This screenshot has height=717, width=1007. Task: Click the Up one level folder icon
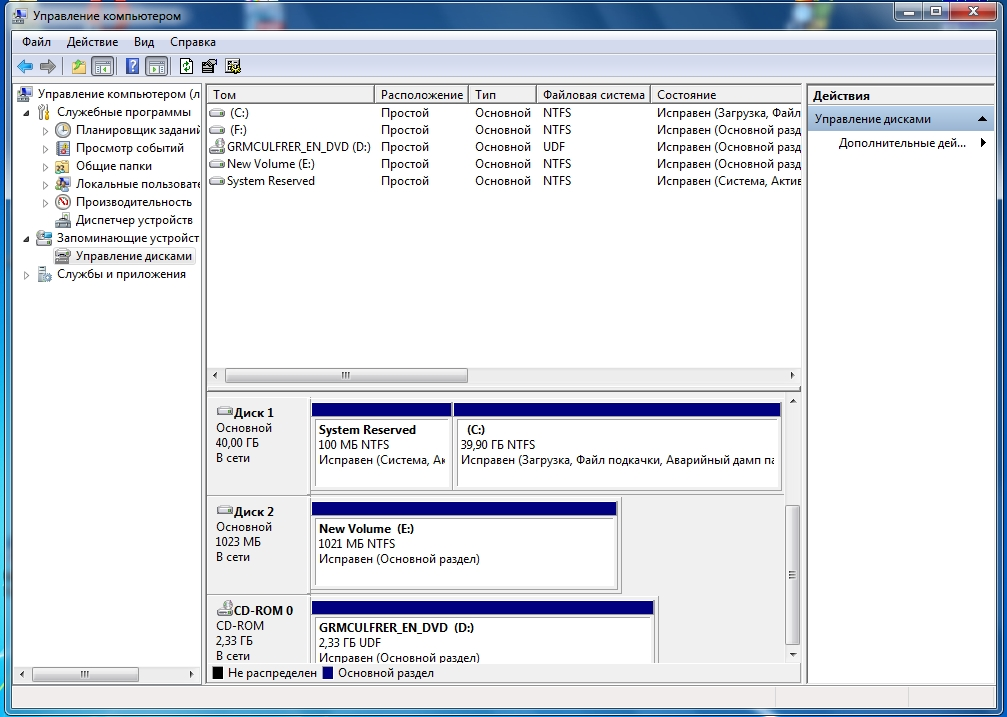(79, 67)
